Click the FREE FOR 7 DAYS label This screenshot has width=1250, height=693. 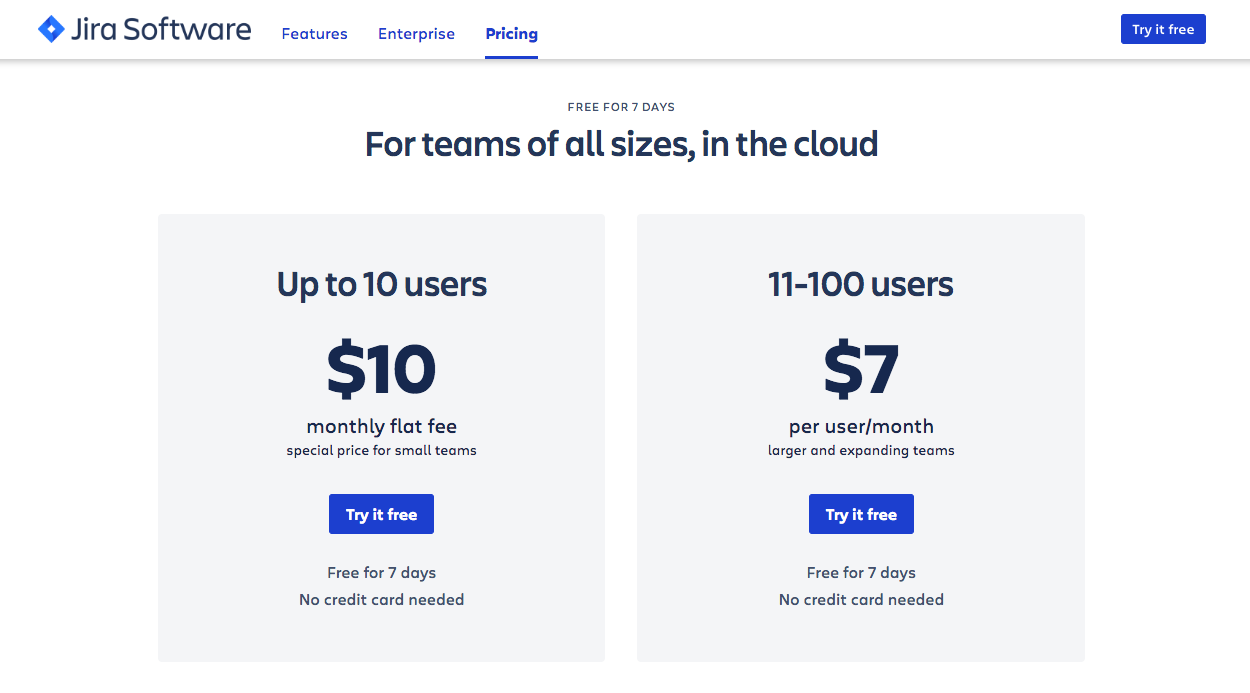[x=620, y=107]
